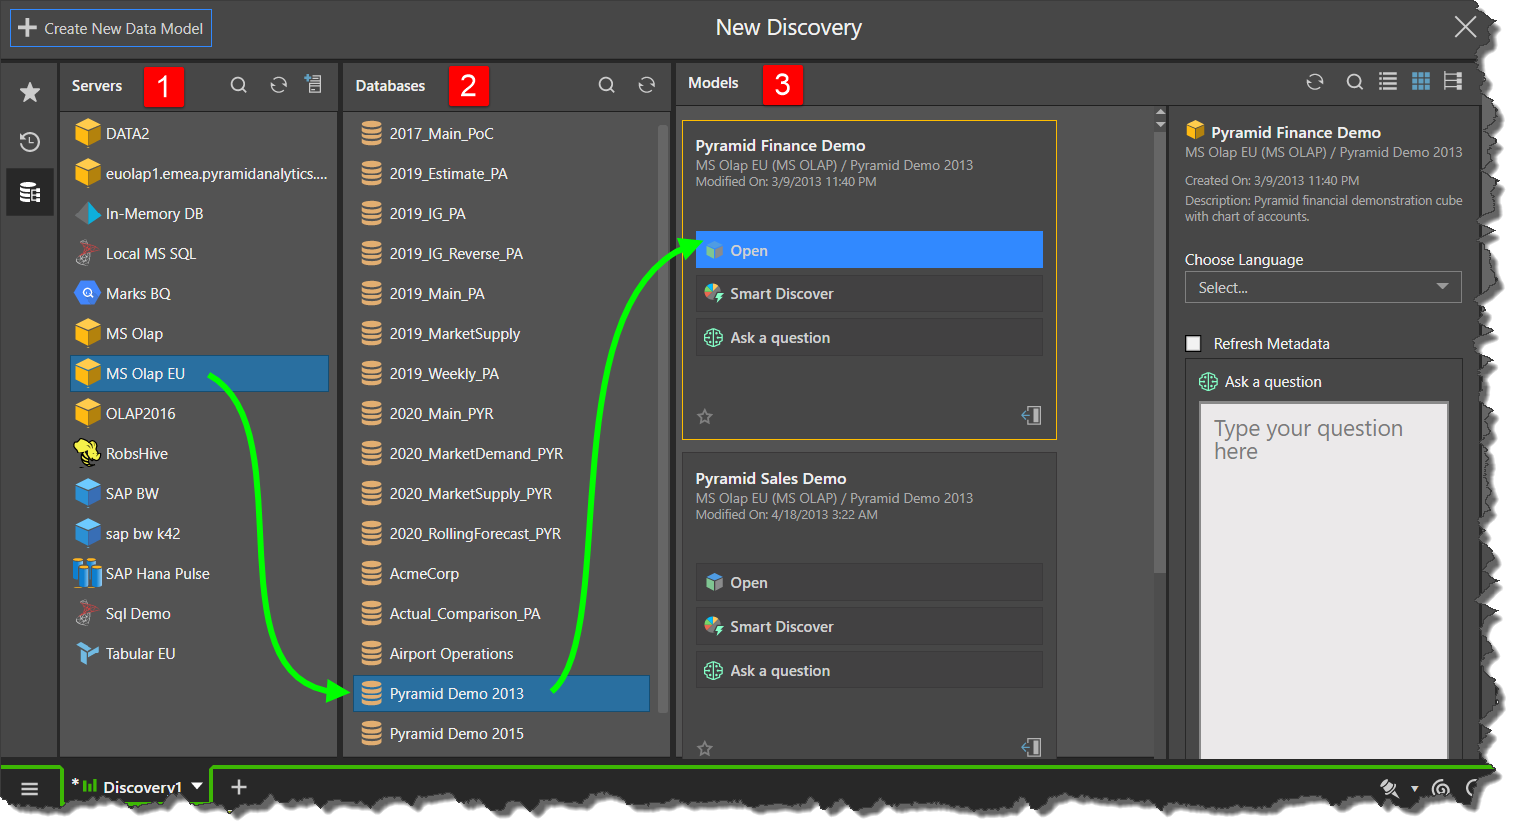Click Smart Discover for Pyramid Finance Demo

pos(868,294)
